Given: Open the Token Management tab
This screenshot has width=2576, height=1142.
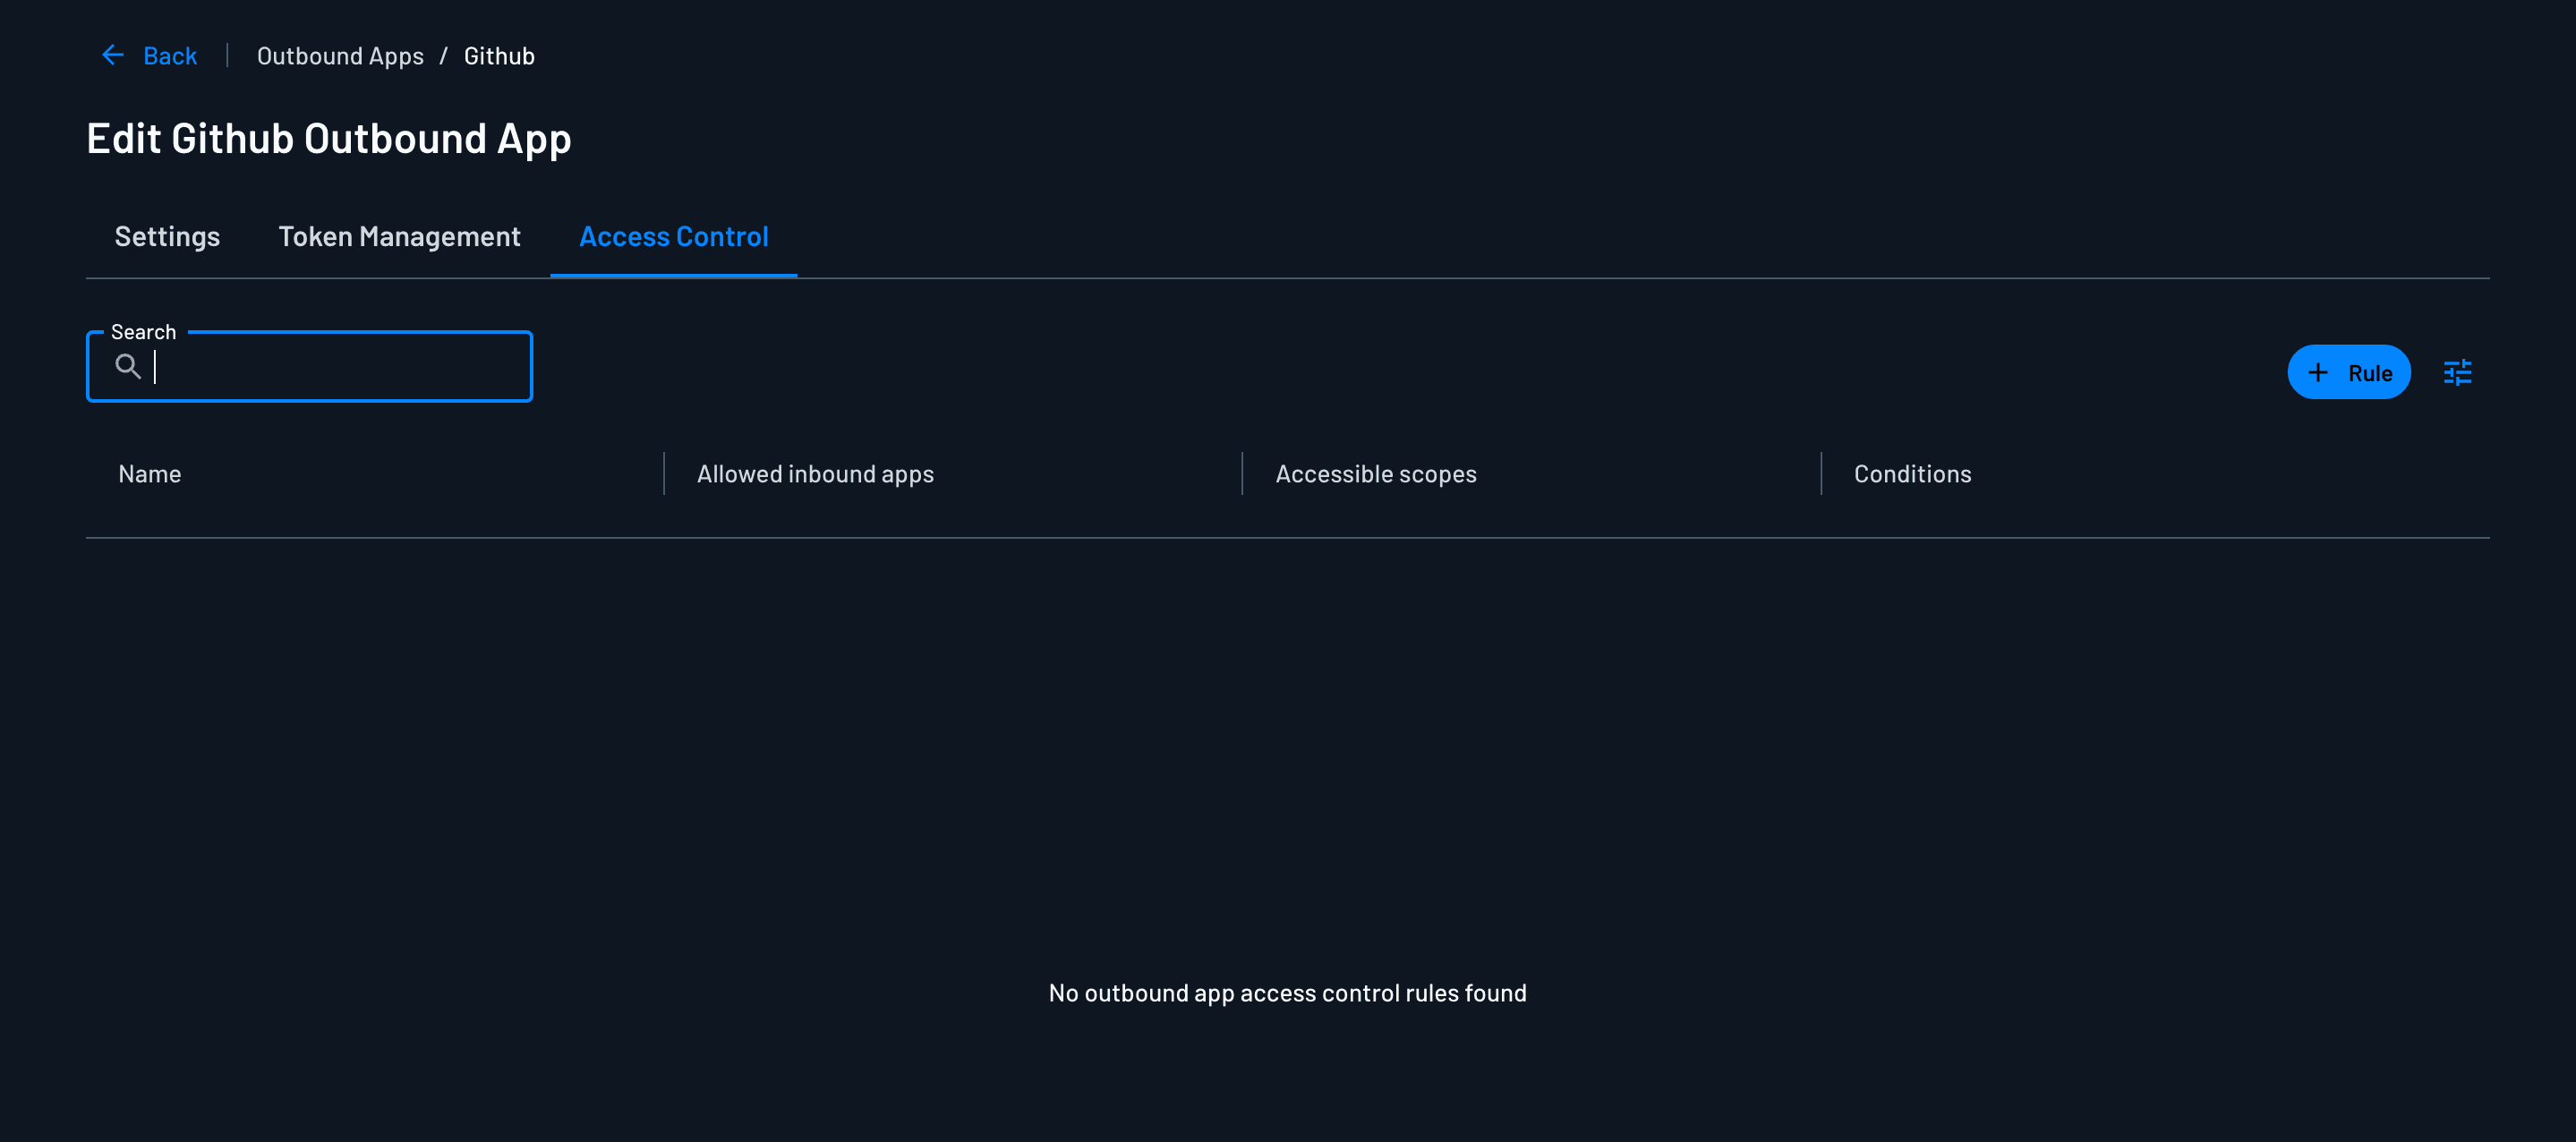Looking at the screenshot, I should pyautogui.click(x=399, y=236).
